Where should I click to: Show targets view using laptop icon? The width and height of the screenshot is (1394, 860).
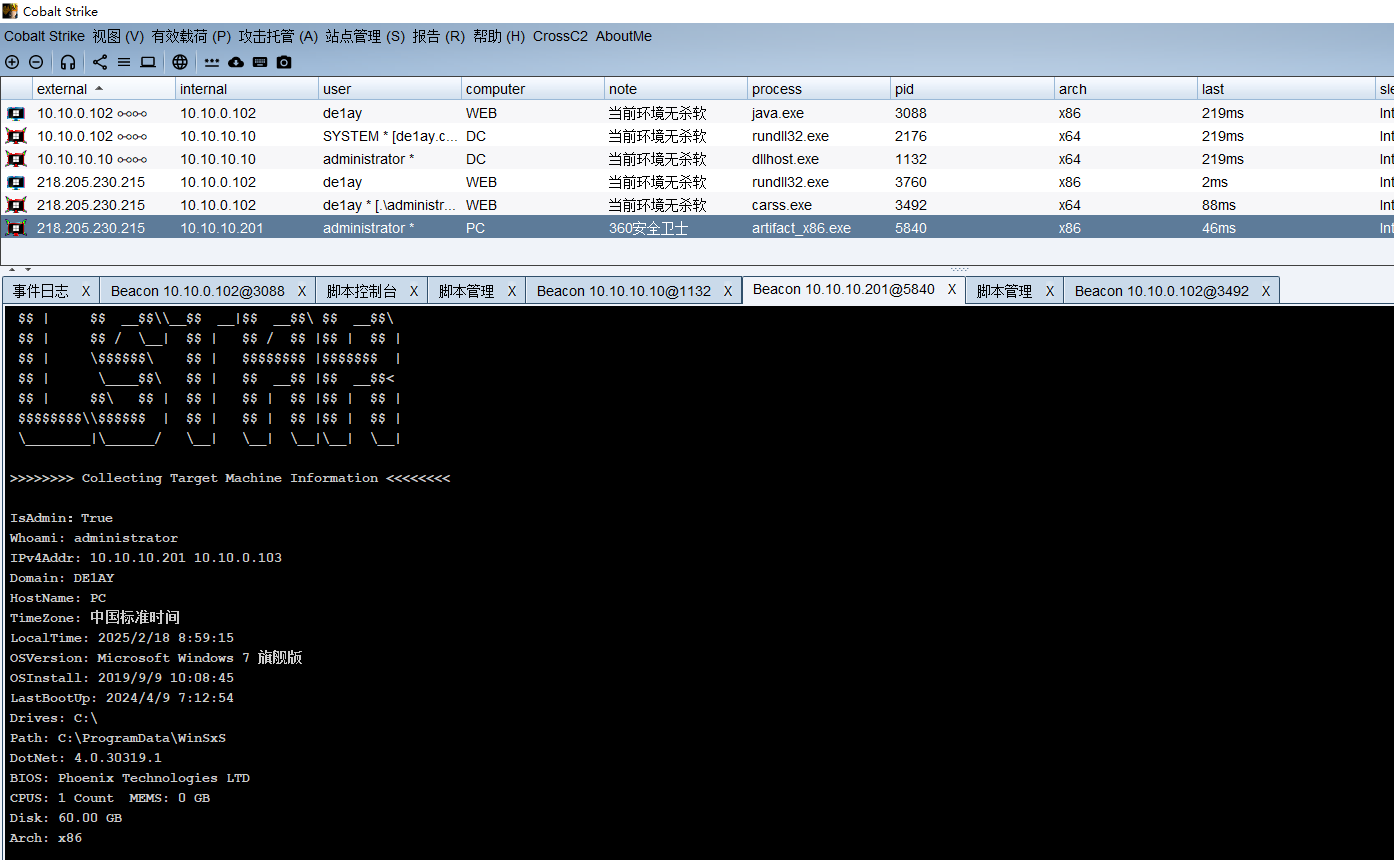point(148,62)
